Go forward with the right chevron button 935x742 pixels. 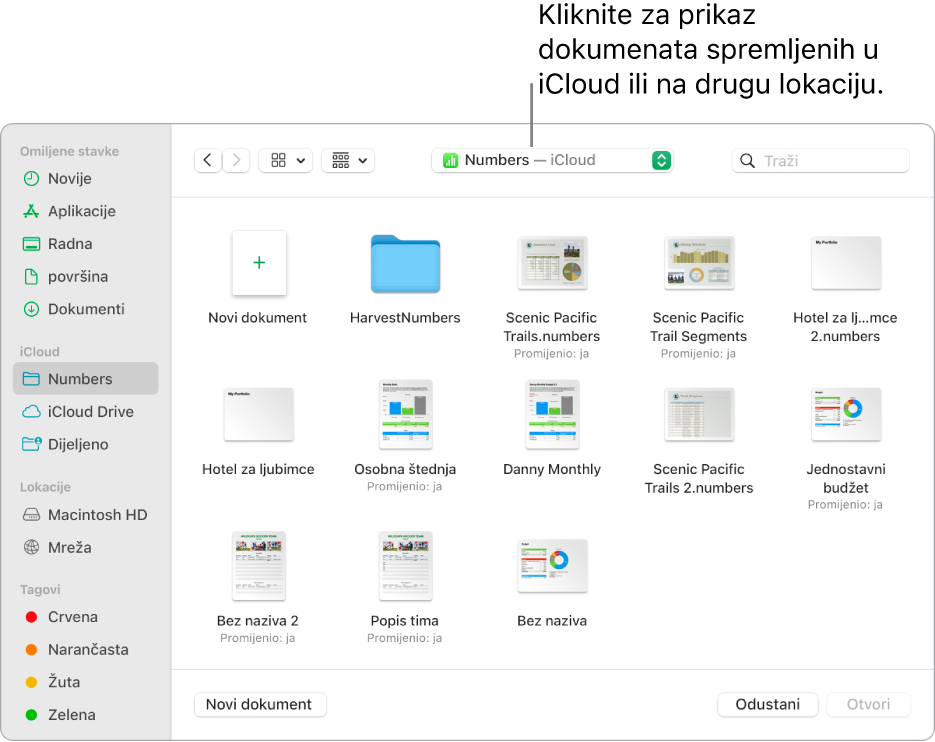[236, 160]
